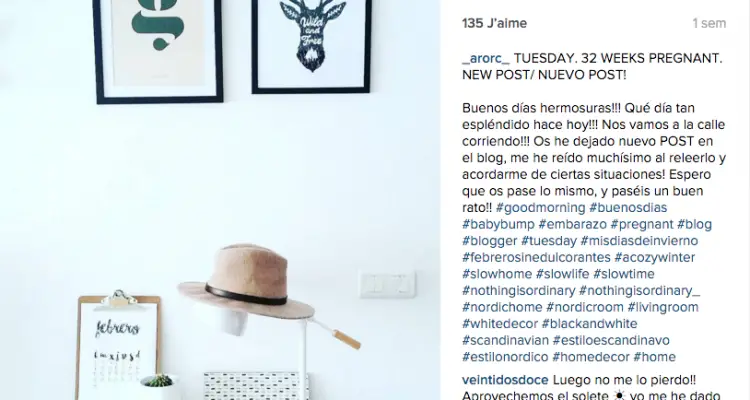This screenshot has width=750, height=400.
Task: Open the #buenosdias hashtag
Action: [628, 208]
